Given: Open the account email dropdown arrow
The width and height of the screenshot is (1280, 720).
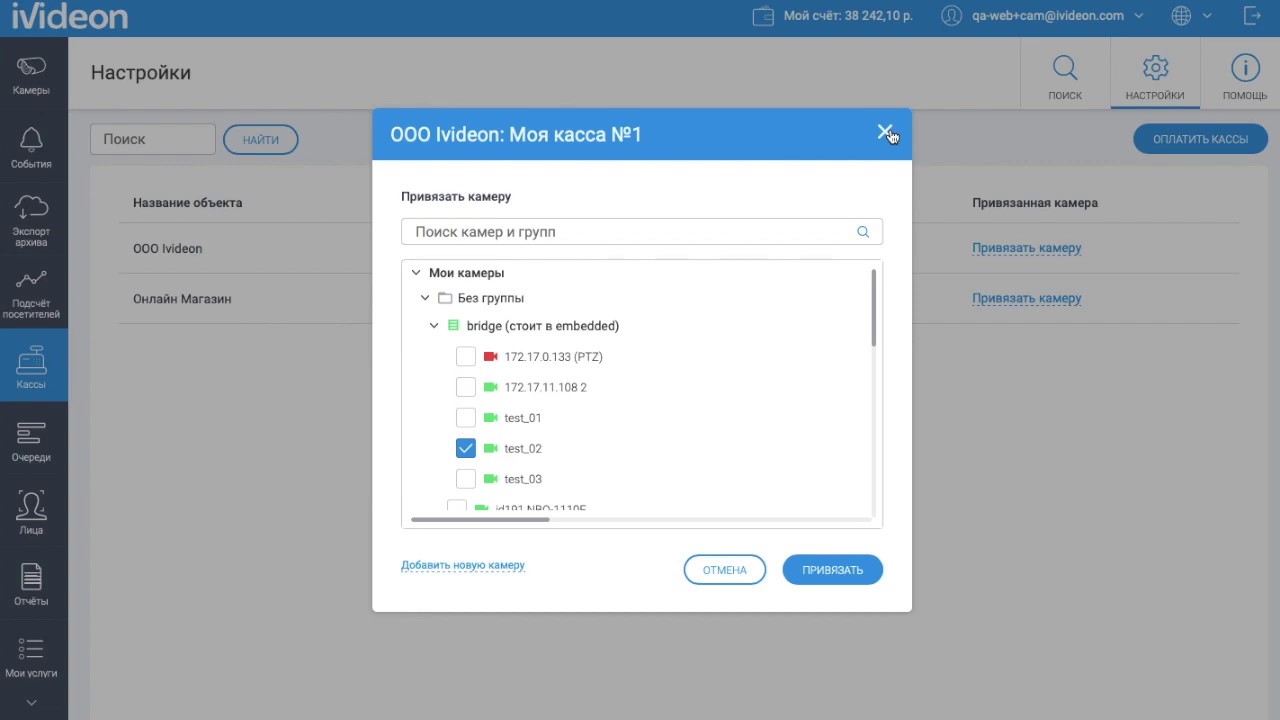Looking at the screenshot, I should (1139, 16).
